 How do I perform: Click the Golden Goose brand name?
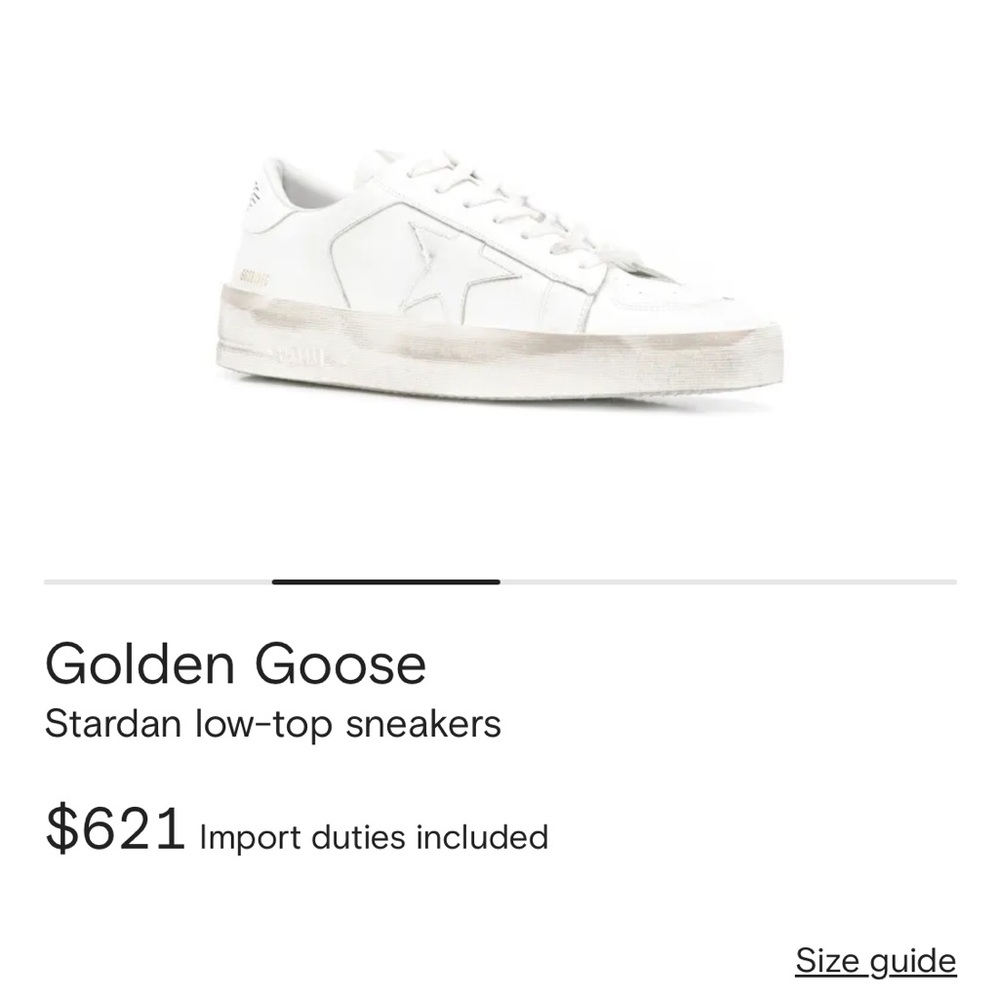[x=235, y=665]
